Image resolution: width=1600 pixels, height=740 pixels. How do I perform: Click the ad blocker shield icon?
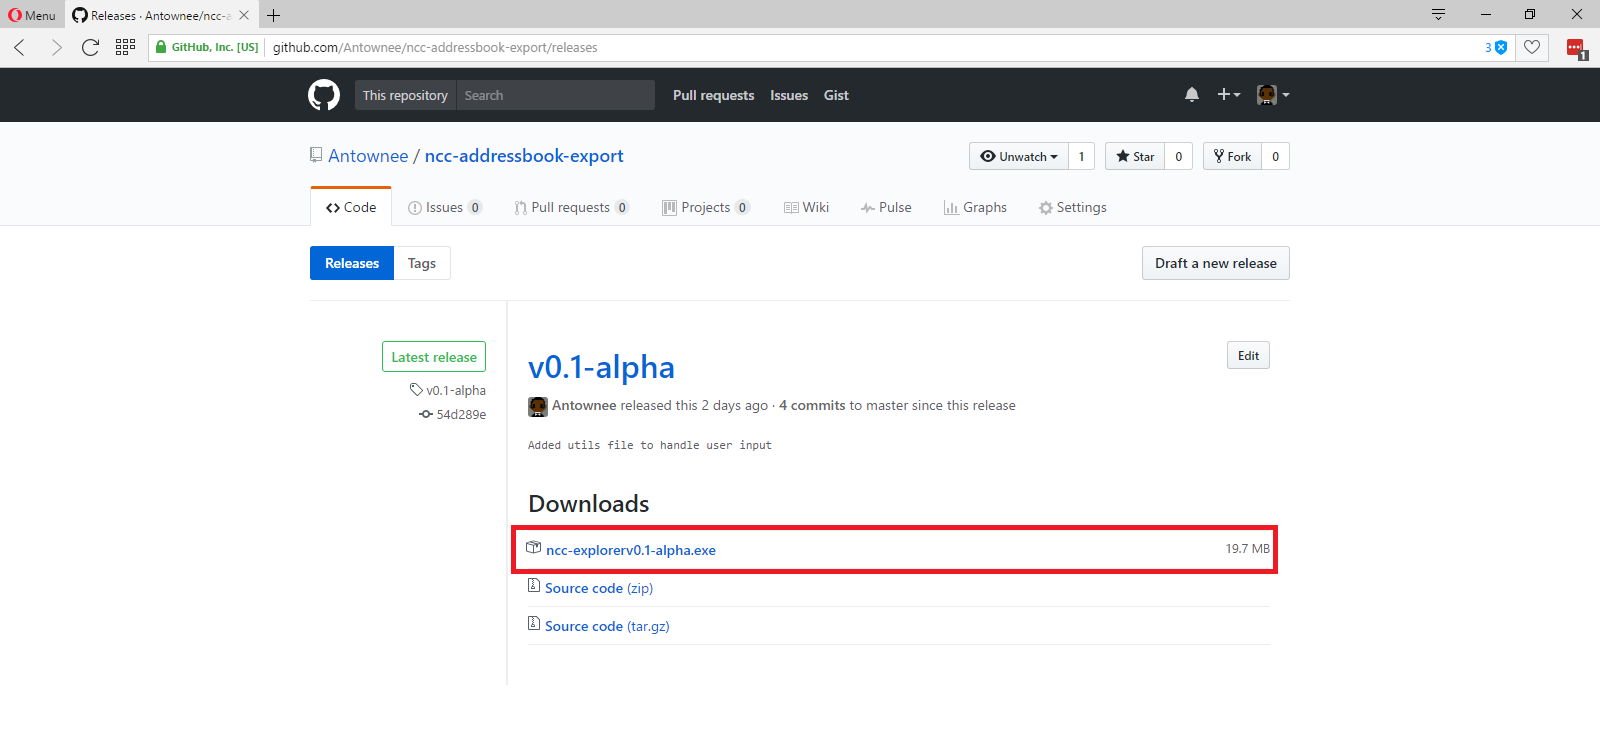tap(1500, 47)
